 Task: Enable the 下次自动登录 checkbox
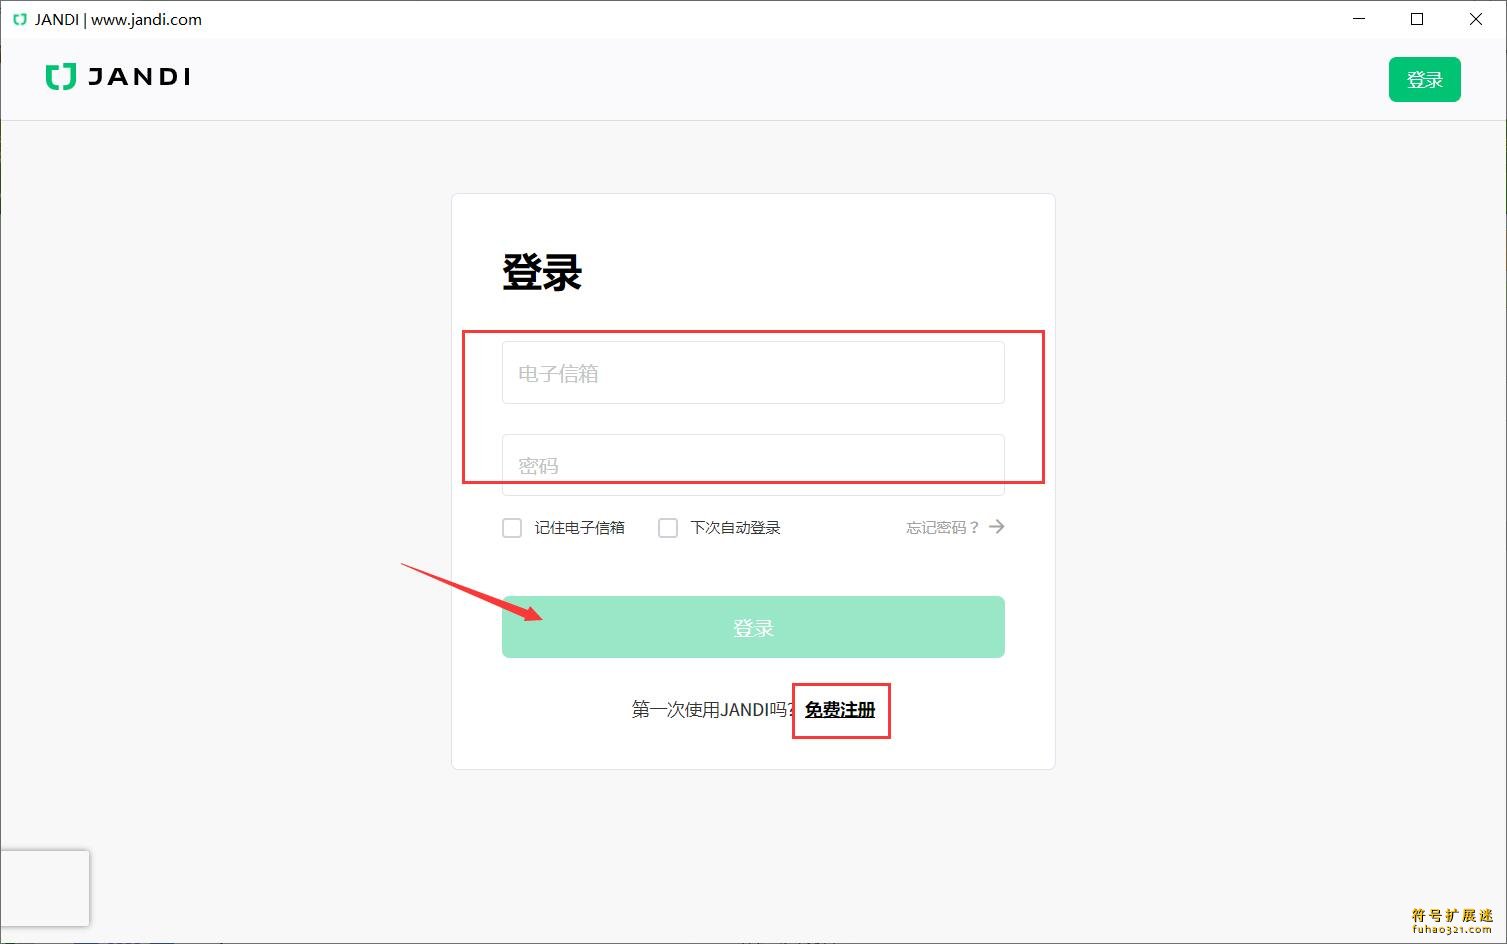click(668, 528)
